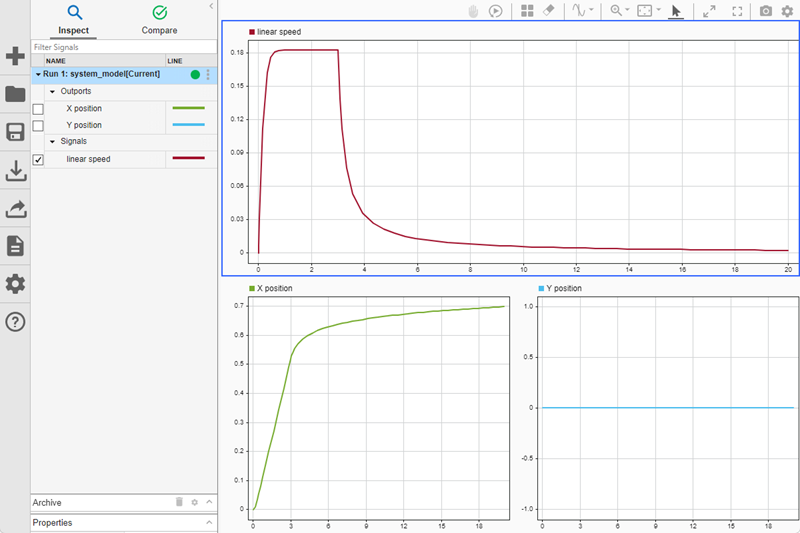Viewport: 800px width, 533px height.
Task: Take a plot snapshot with camera icon
Action: coord(766,11)
